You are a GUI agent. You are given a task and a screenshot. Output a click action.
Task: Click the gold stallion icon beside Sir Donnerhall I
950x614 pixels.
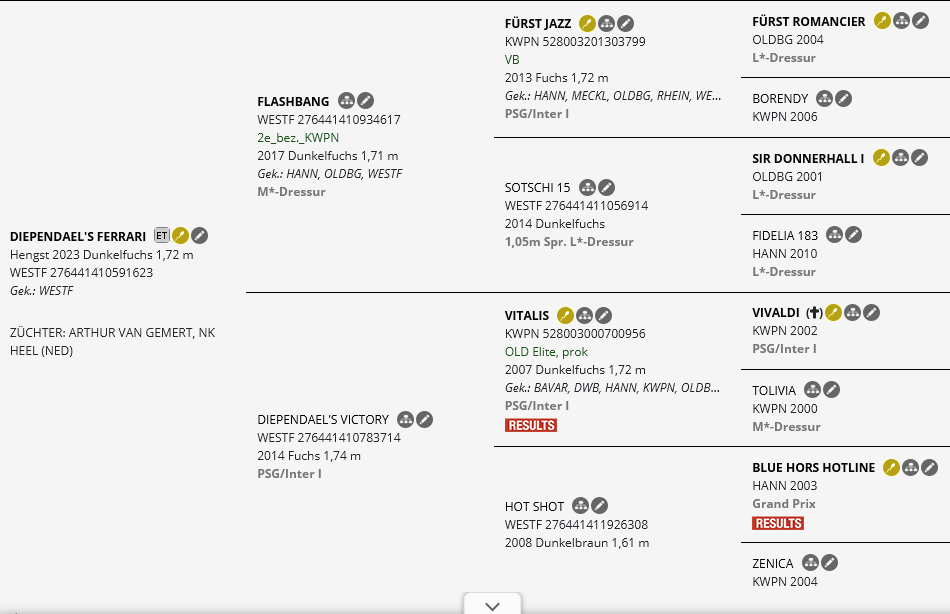click(x=881, y=158)
